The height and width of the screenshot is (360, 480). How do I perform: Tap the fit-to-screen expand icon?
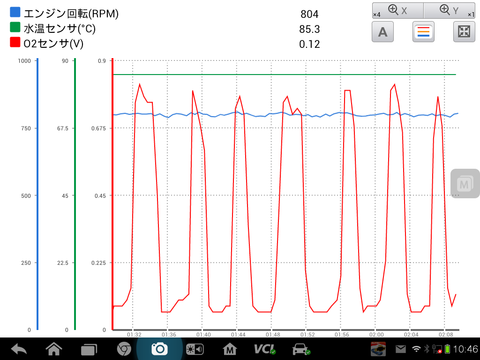(x=464, y=32)
